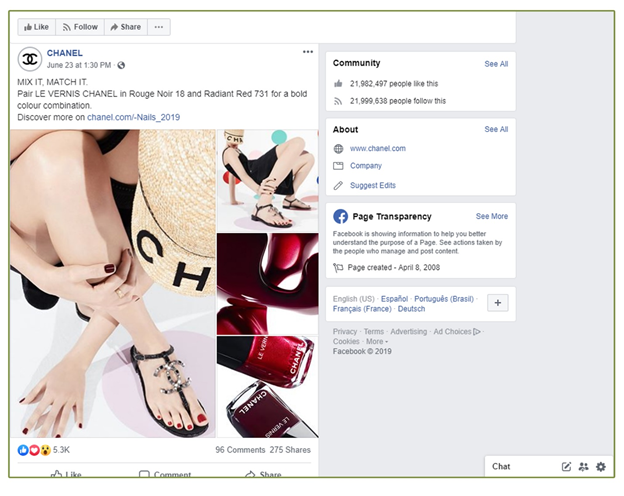This screenshot has width=624, height=496.
Task: Open the Ad Choices footer link
Action: pyautogui.click(x=457, y=332)
